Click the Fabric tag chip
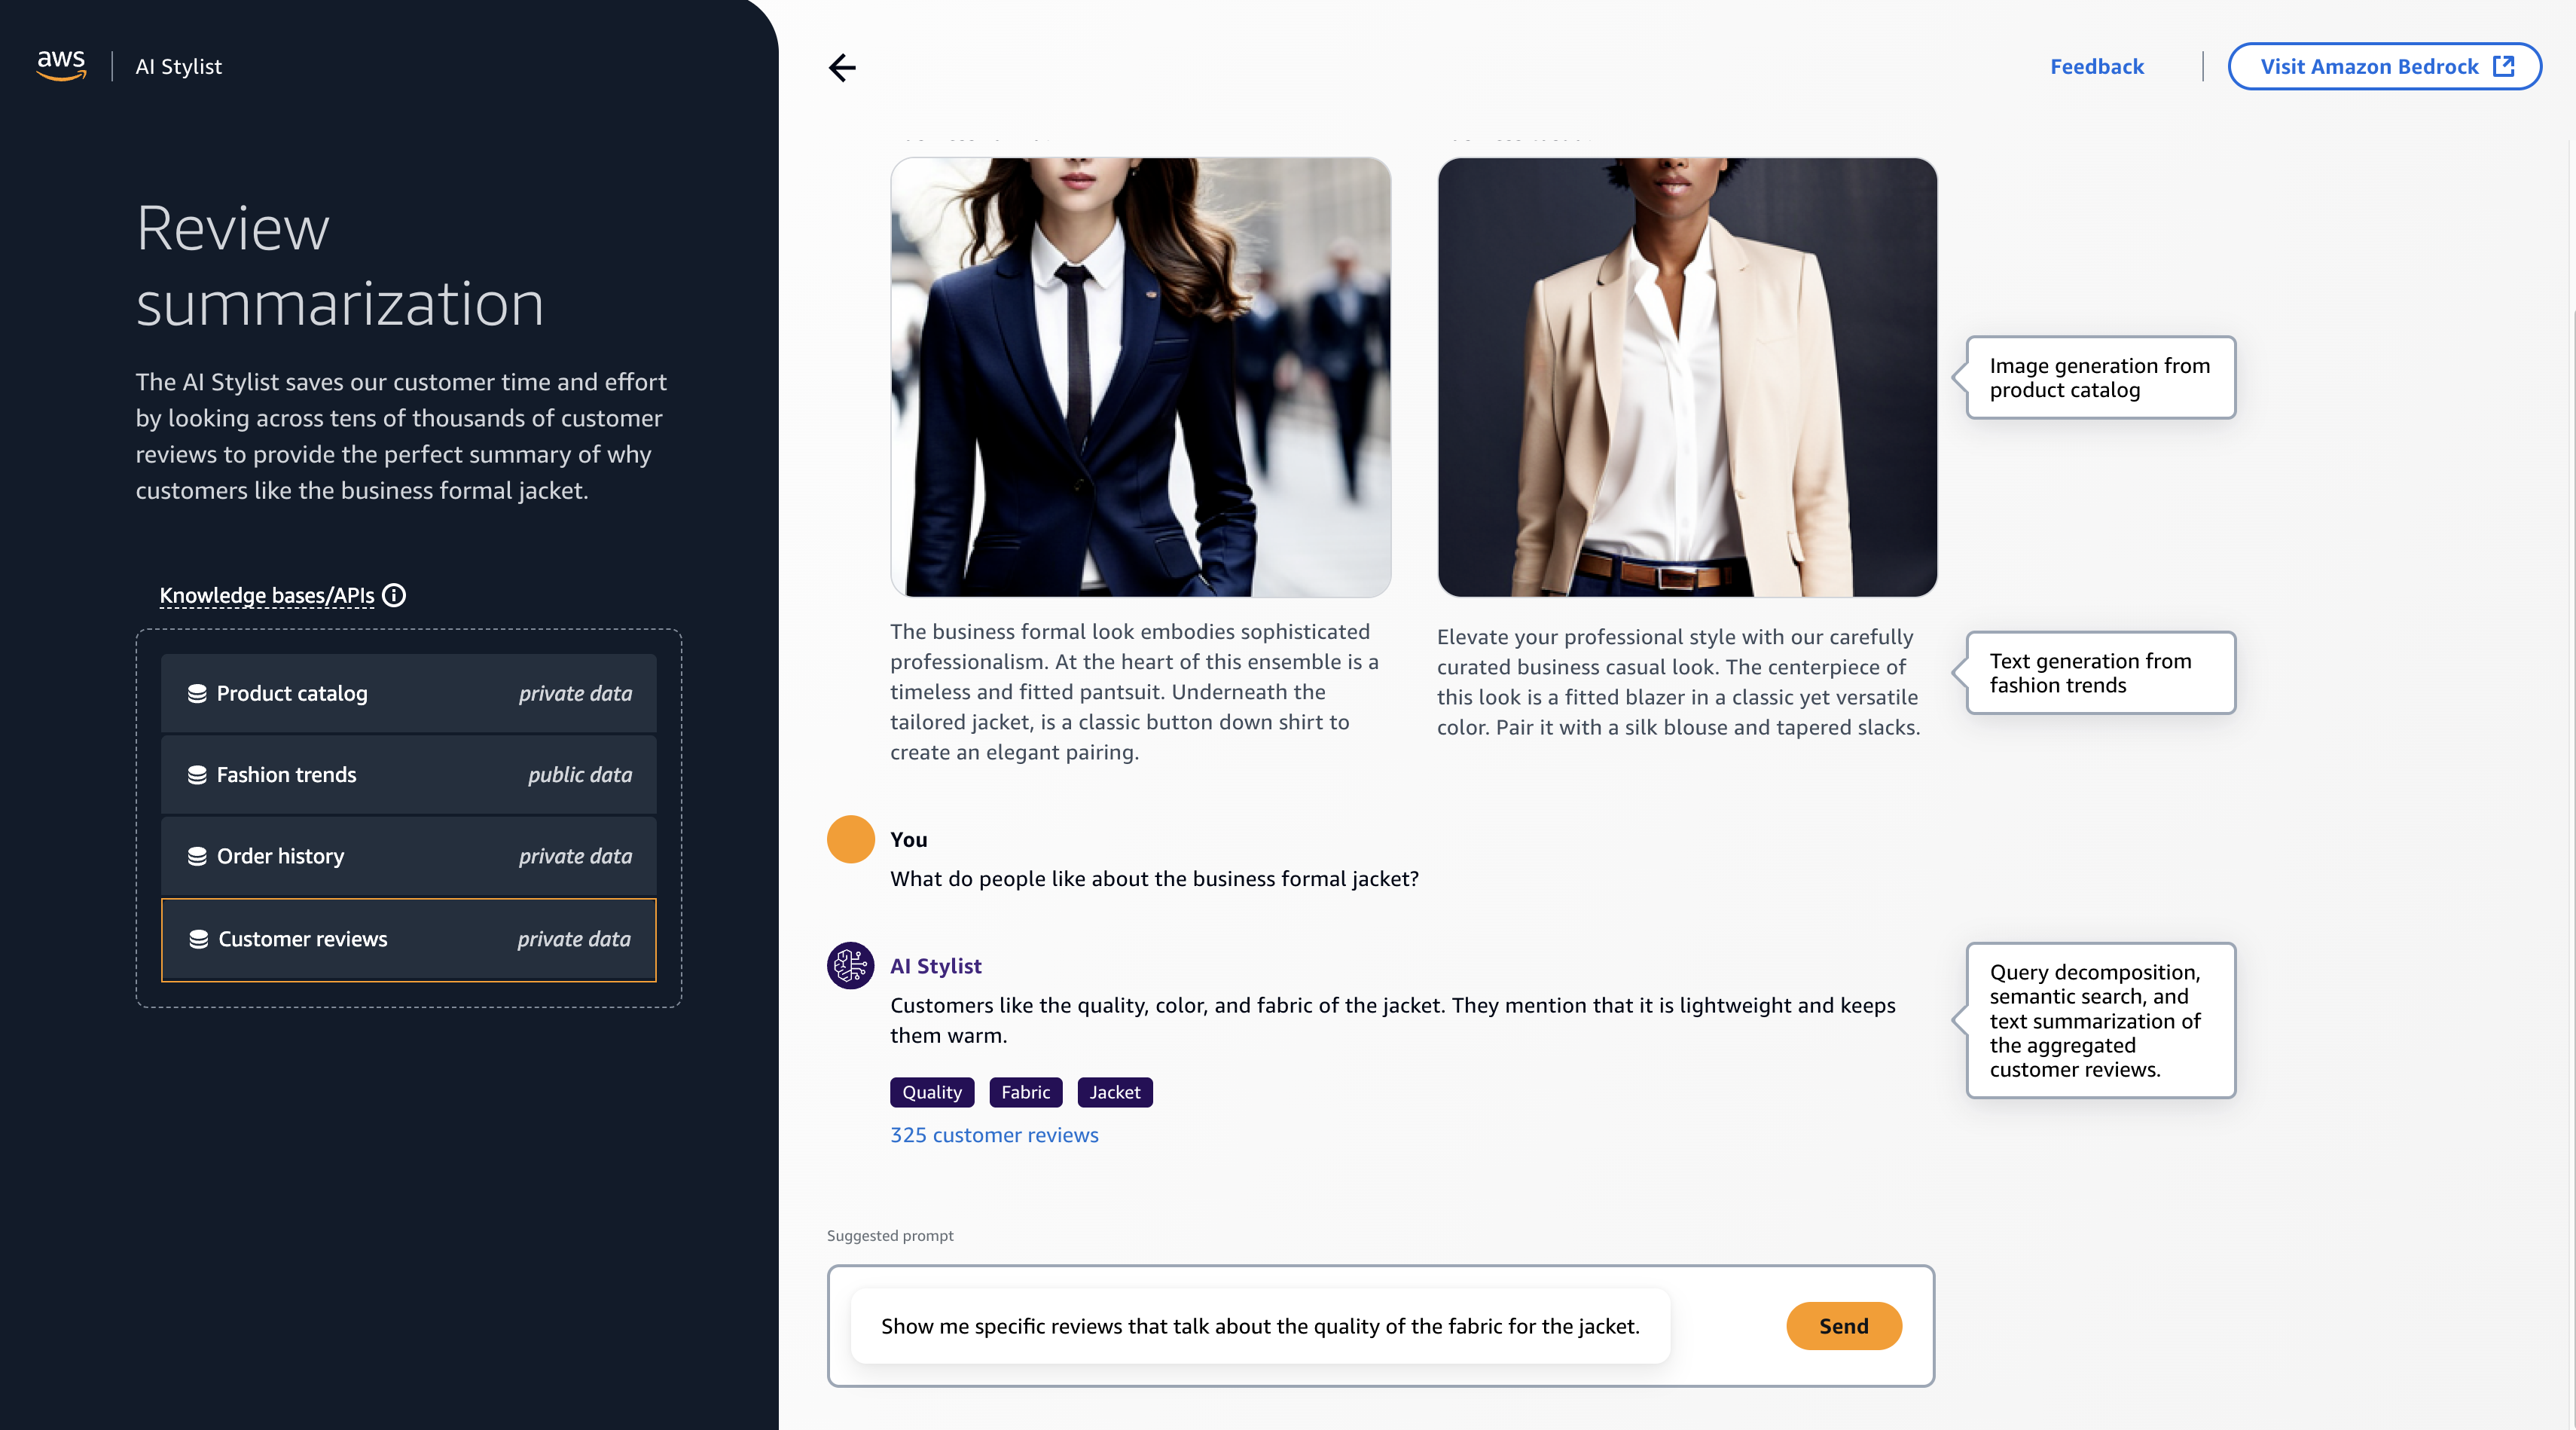 click(x=1025, y=1092)
